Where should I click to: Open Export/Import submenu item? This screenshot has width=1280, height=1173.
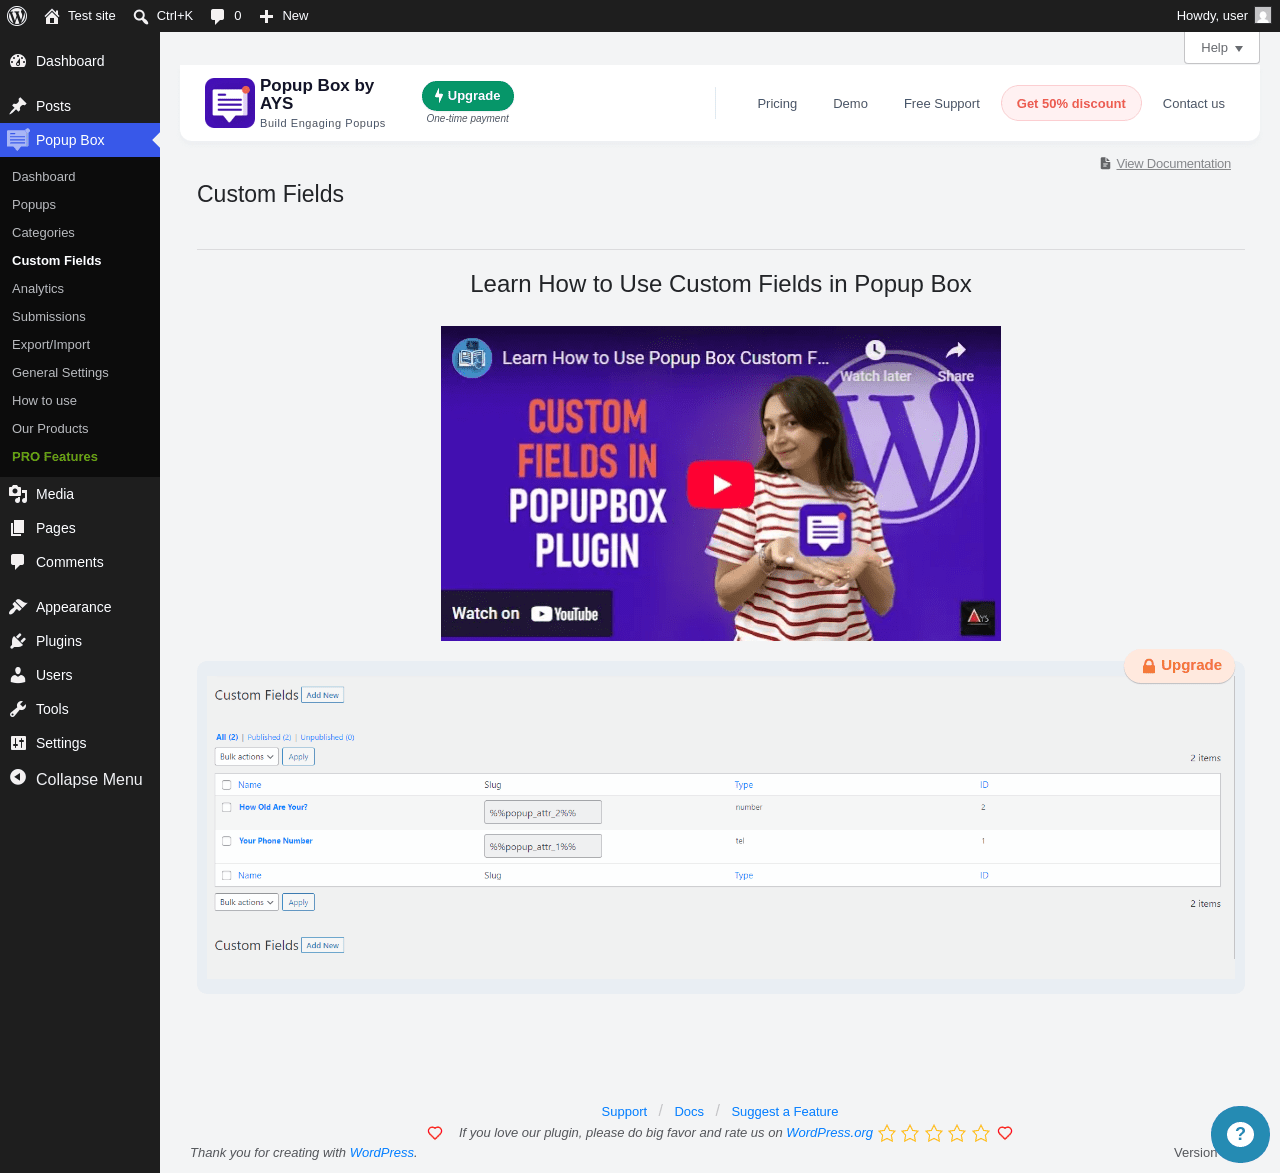[51, 345]
